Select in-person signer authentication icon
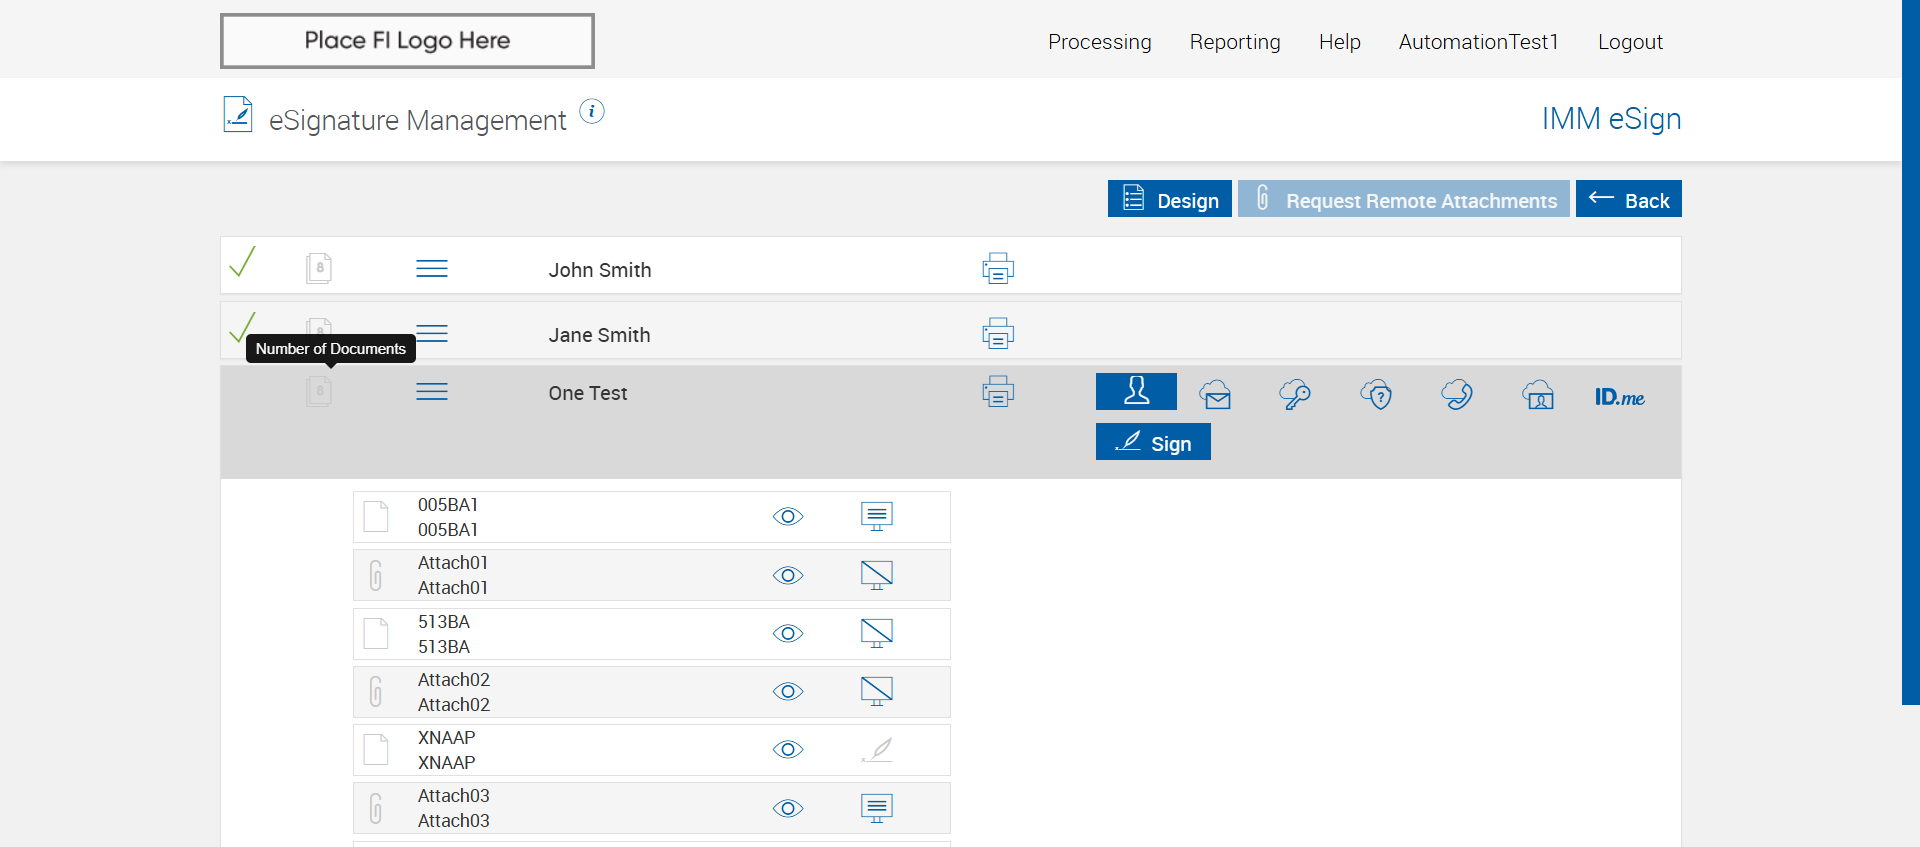 1136,391
